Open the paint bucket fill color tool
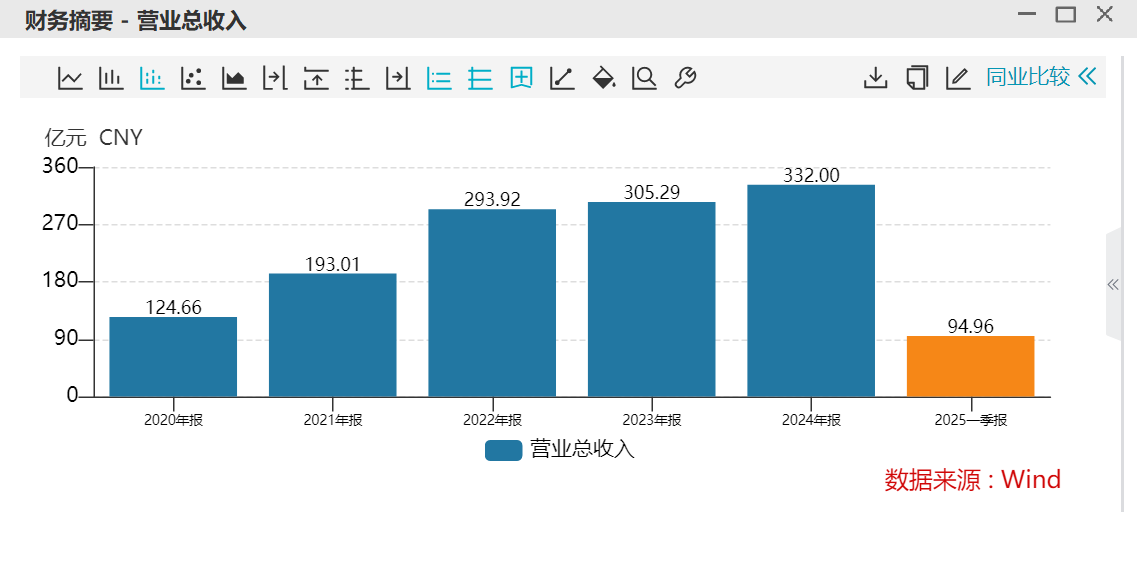 click(603, 78)
